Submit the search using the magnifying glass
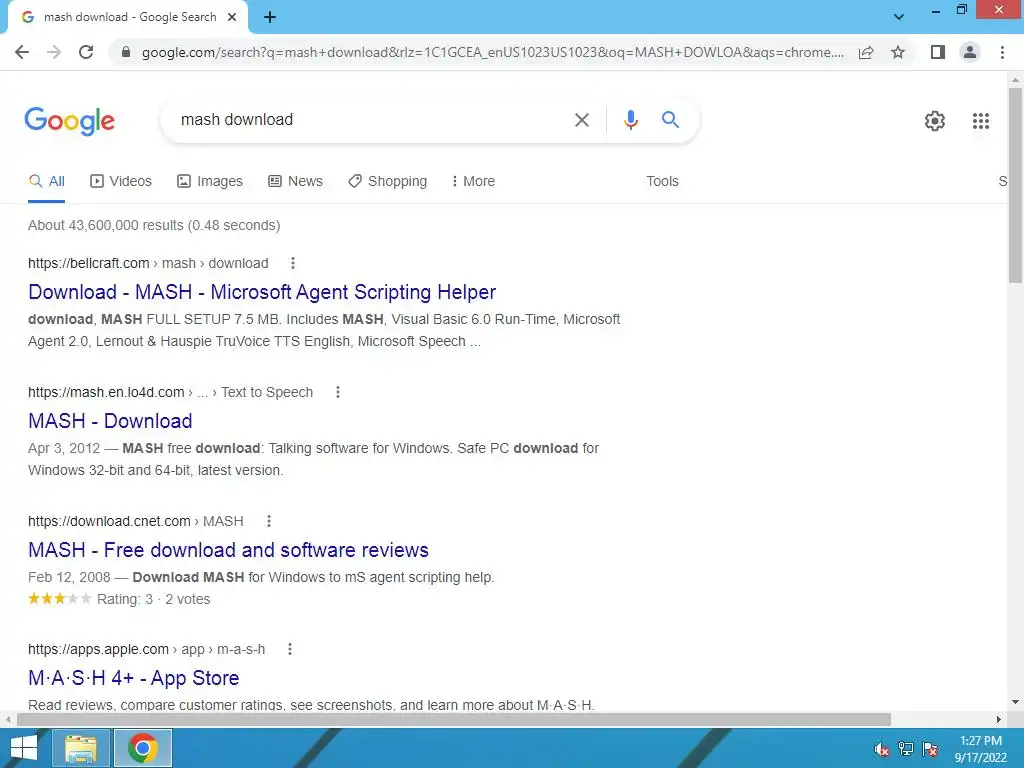This screenshot has height=768, width=1024. 670,120
